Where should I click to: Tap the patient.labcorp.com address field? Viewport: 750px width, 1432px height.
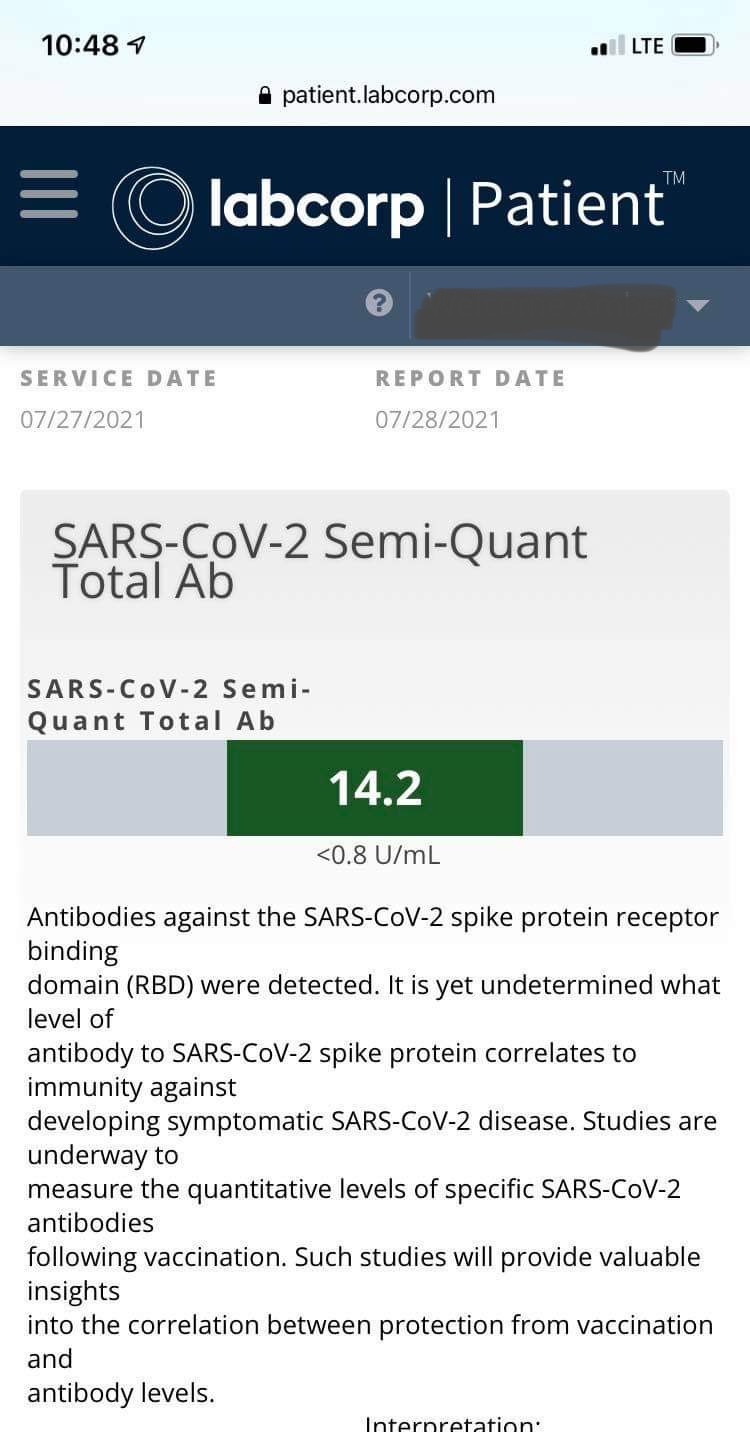388,96
